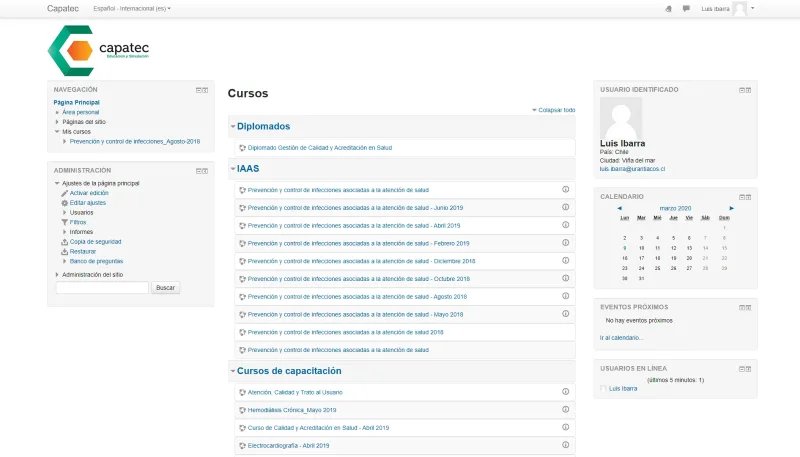Show info for the Octubre 2018 course
The height and width of the screenshot is (457, 800).
click(565, 278)
